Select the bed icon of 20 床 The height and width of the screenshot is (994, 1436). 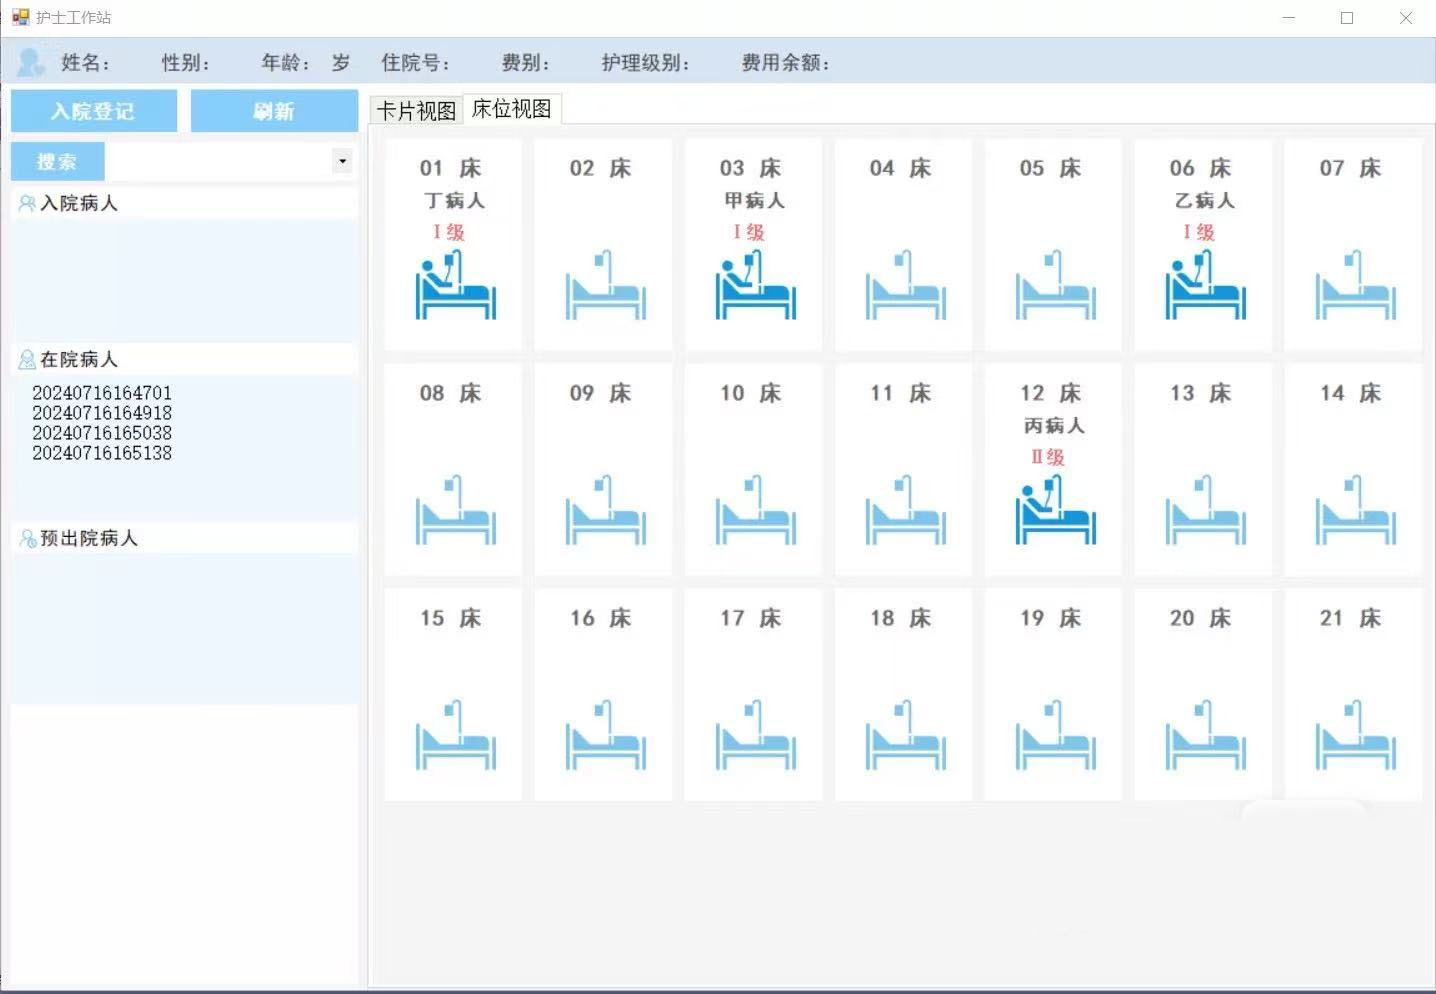pos(1205,735)
